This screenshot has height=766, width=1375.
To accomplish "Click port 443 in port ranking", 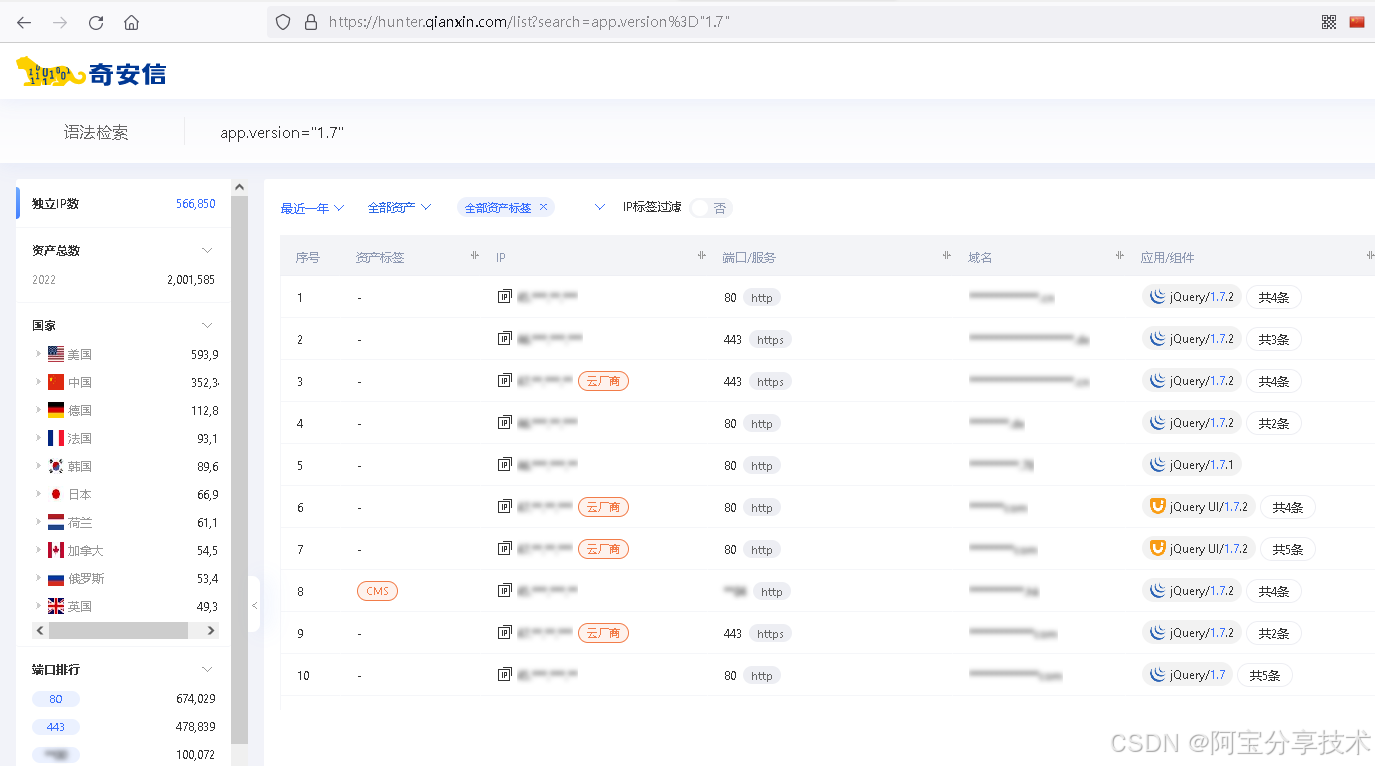I will pos(56,727).
